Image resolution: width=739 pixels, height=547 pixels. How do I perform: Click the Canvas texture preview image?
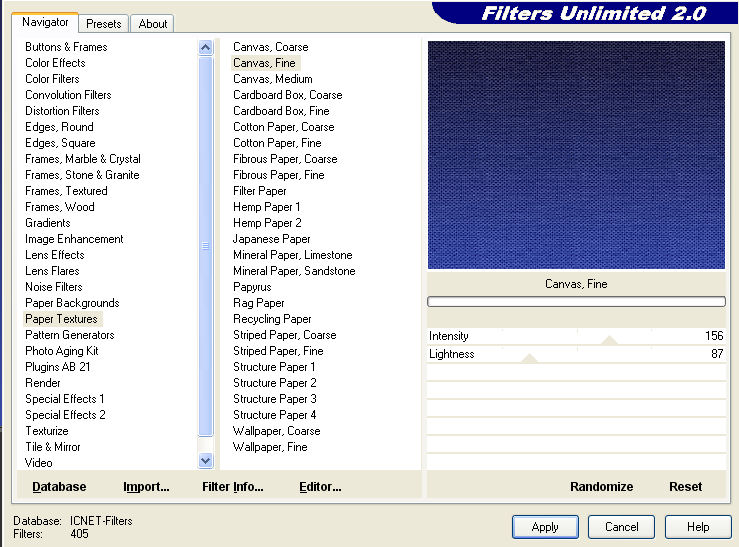[x=576, y=155]
